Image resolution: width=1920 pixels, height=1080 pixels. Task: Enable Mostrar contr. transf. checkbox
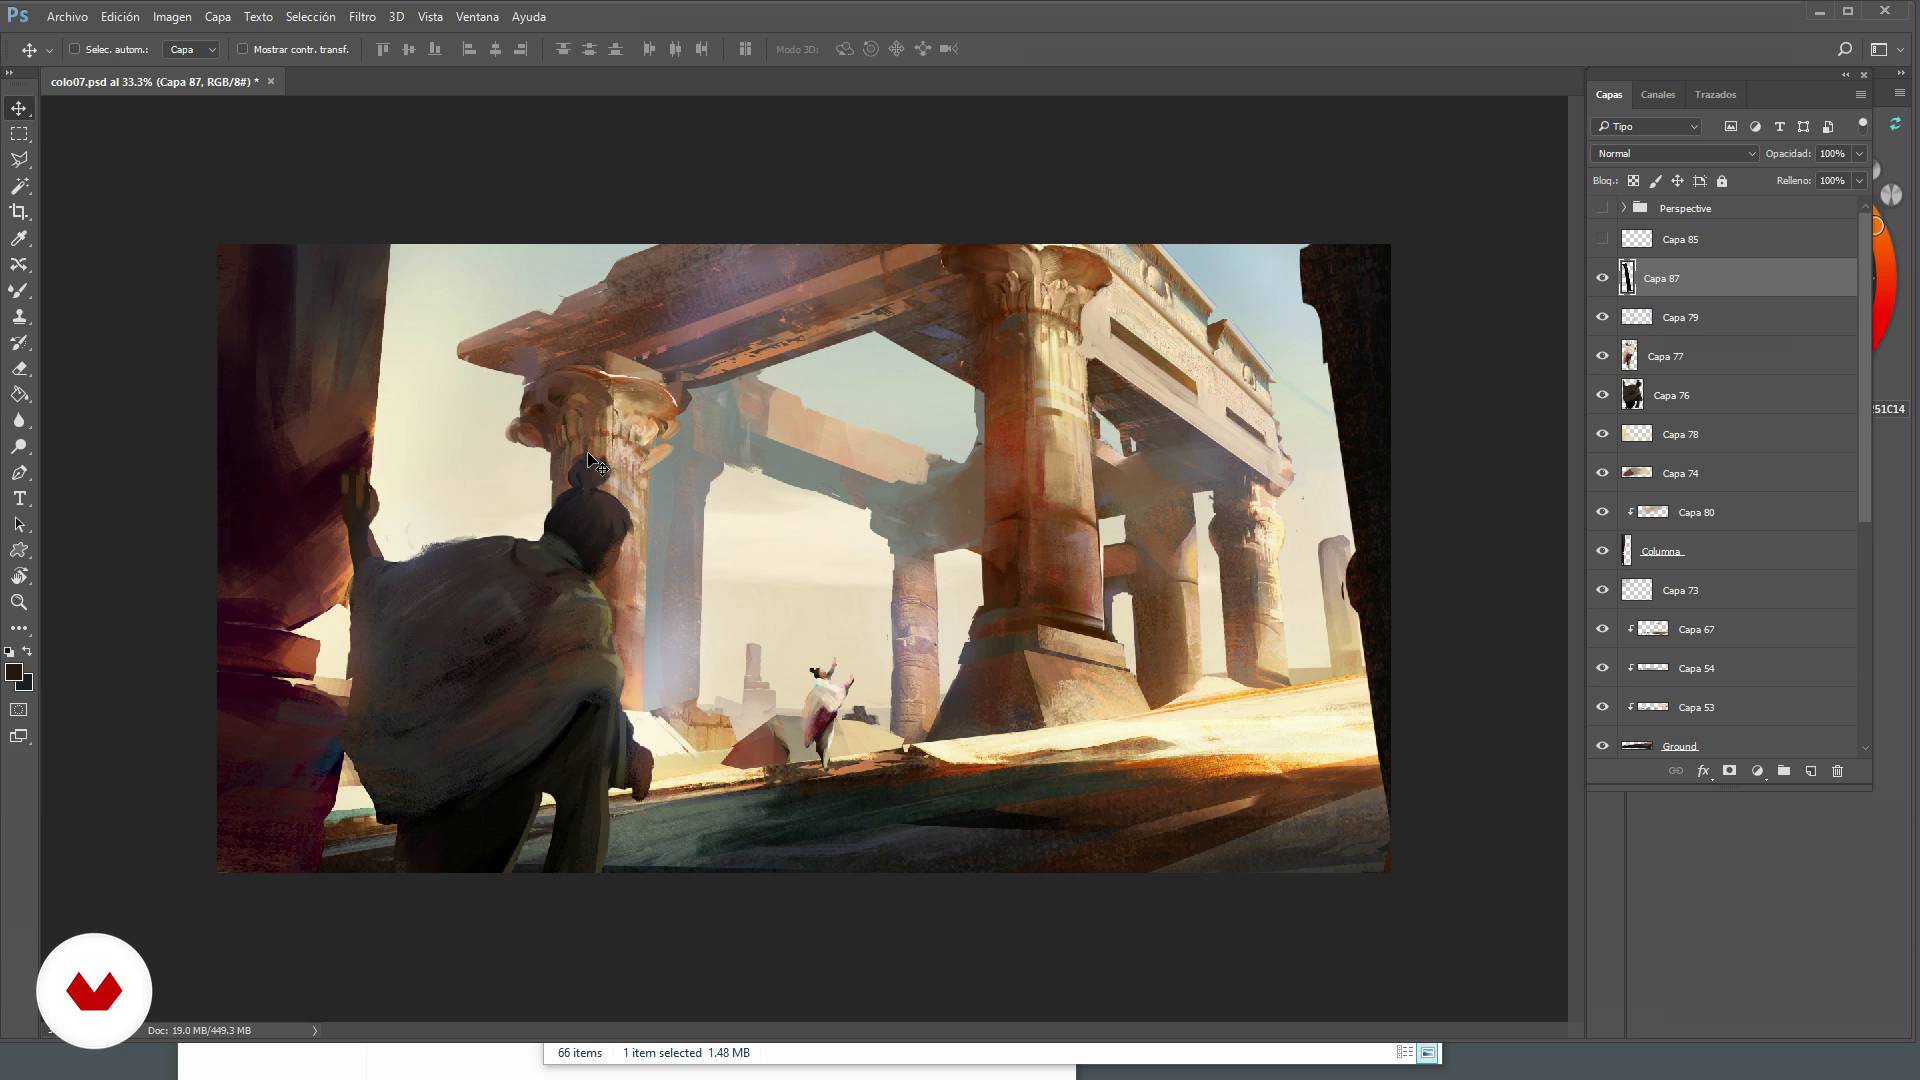click(x=242, y=49)
